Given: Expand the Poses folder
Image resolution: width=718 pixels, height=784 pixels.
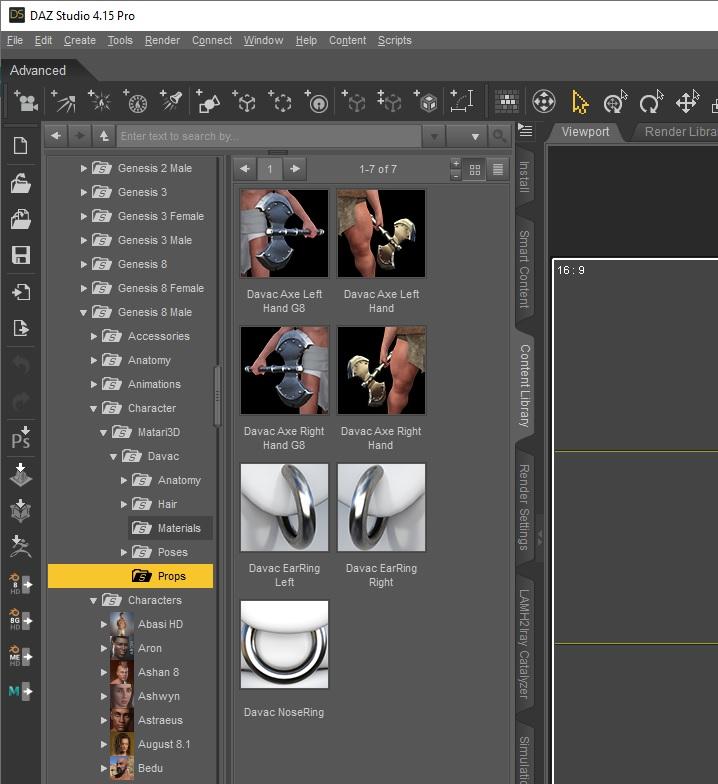Looking at the screenshot, I should (x=124, y=552).
